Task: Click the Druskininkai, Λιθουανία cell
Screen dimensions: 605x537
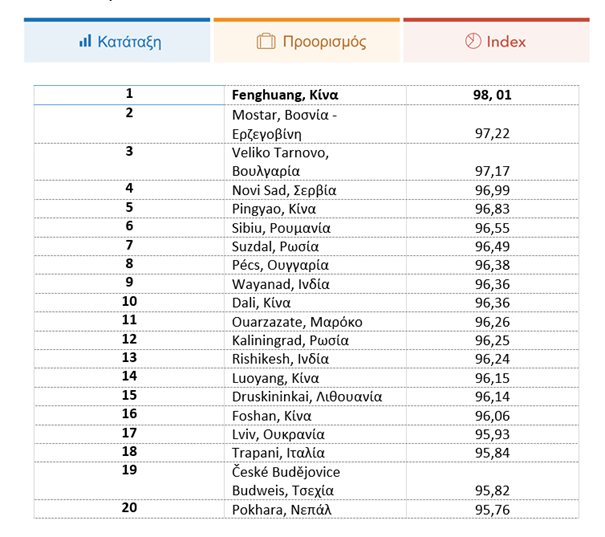Action: coord(315,397)
